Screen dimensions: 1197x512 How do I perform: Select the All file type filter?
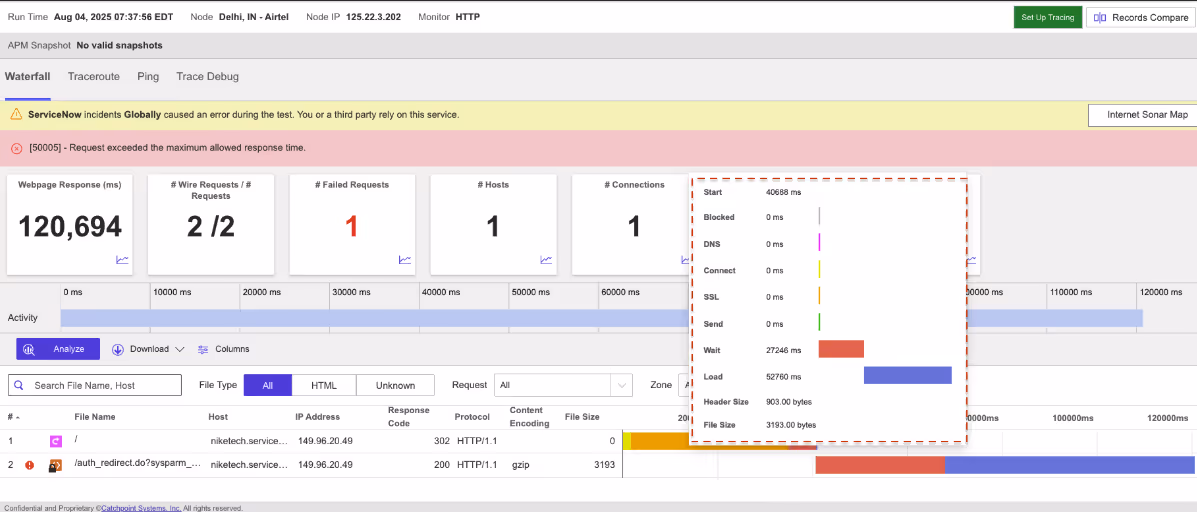267,385
